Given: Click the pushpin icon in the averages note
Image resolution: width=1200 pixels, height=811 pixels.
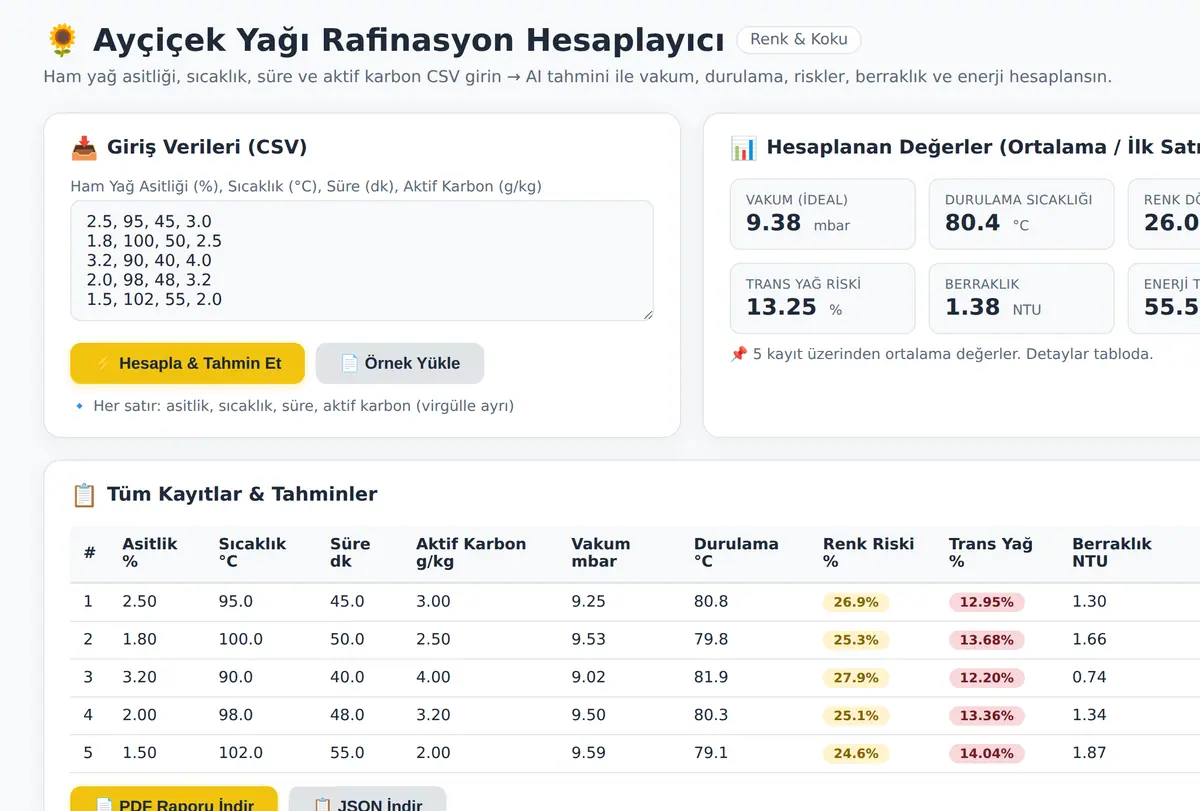Looking at the screenshot, I should (x=739, y=354).
